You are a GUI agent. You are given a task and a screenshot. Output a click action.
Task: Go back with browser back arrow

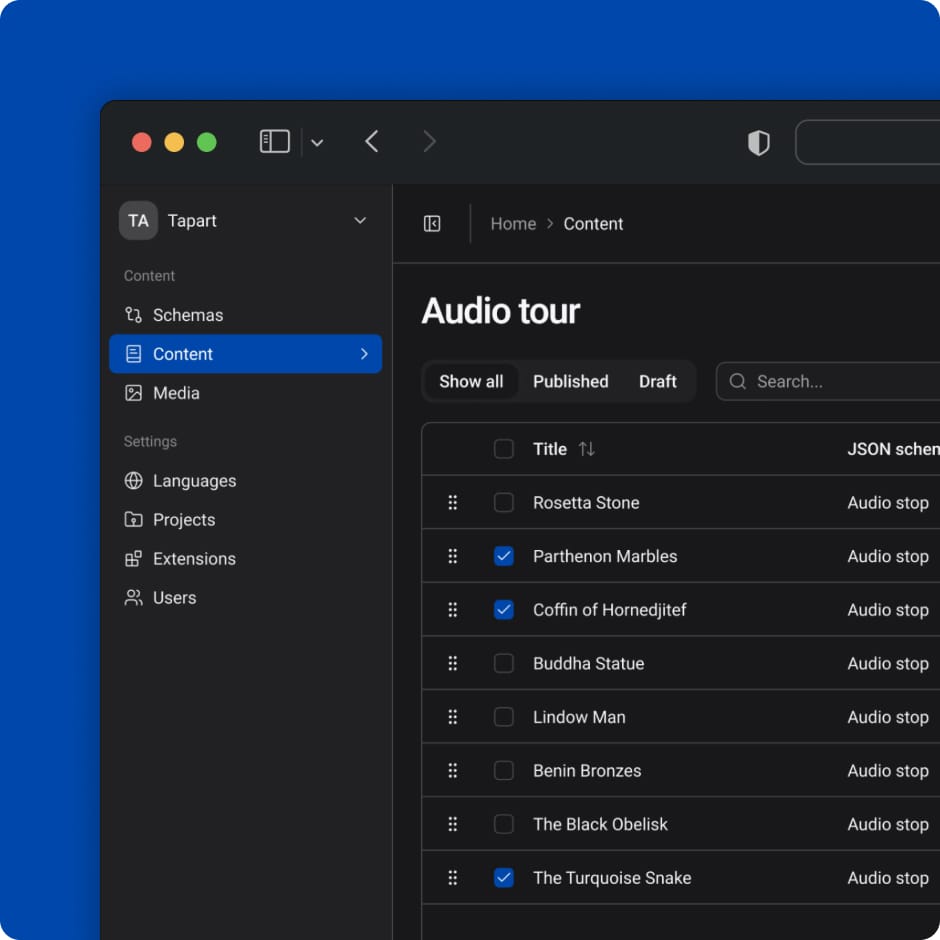pos(372,142)
